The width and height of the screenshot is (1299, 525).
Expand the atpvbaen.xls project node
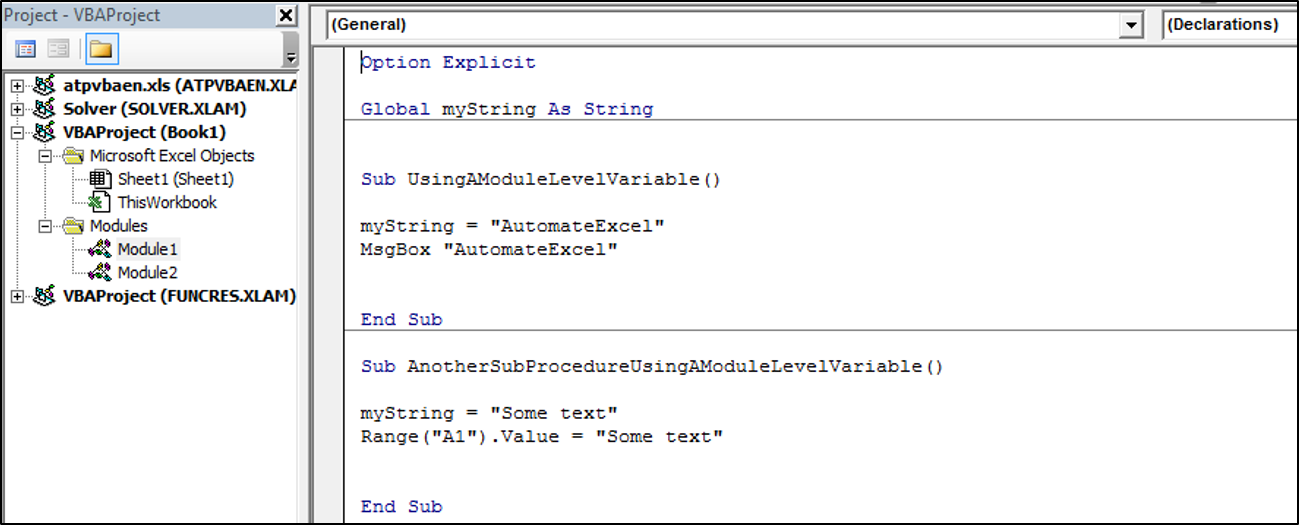click(x=17, y=85)
